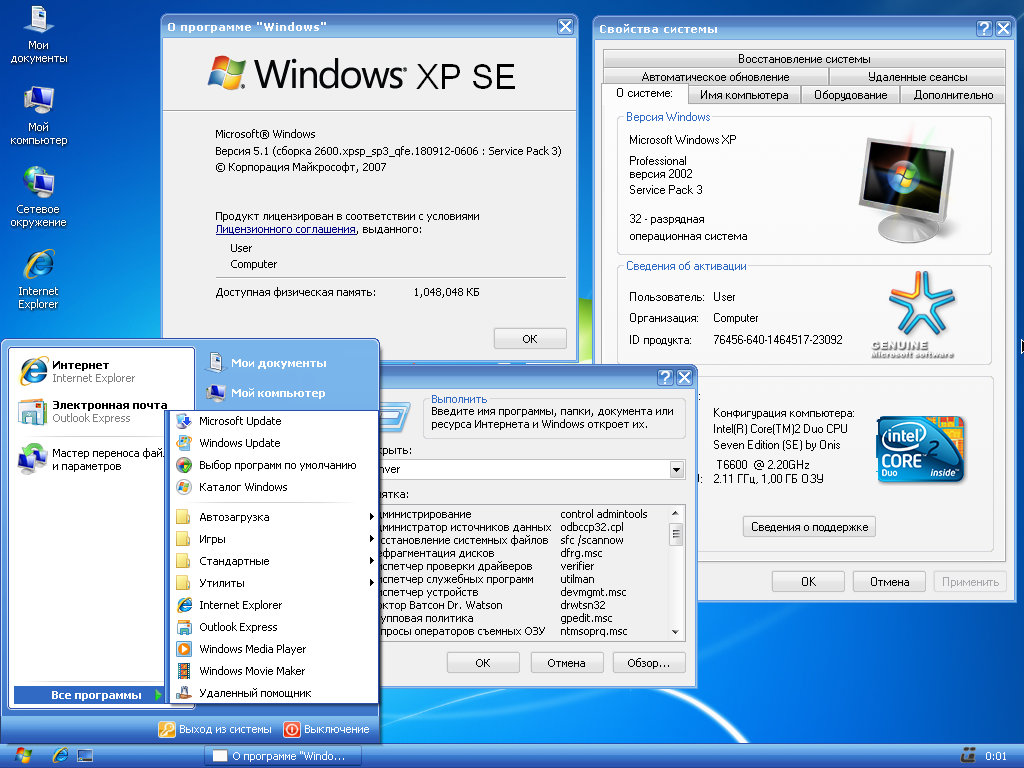Select the devmgmt.msc list row
1024x768 pixels.
pos(524,592)
